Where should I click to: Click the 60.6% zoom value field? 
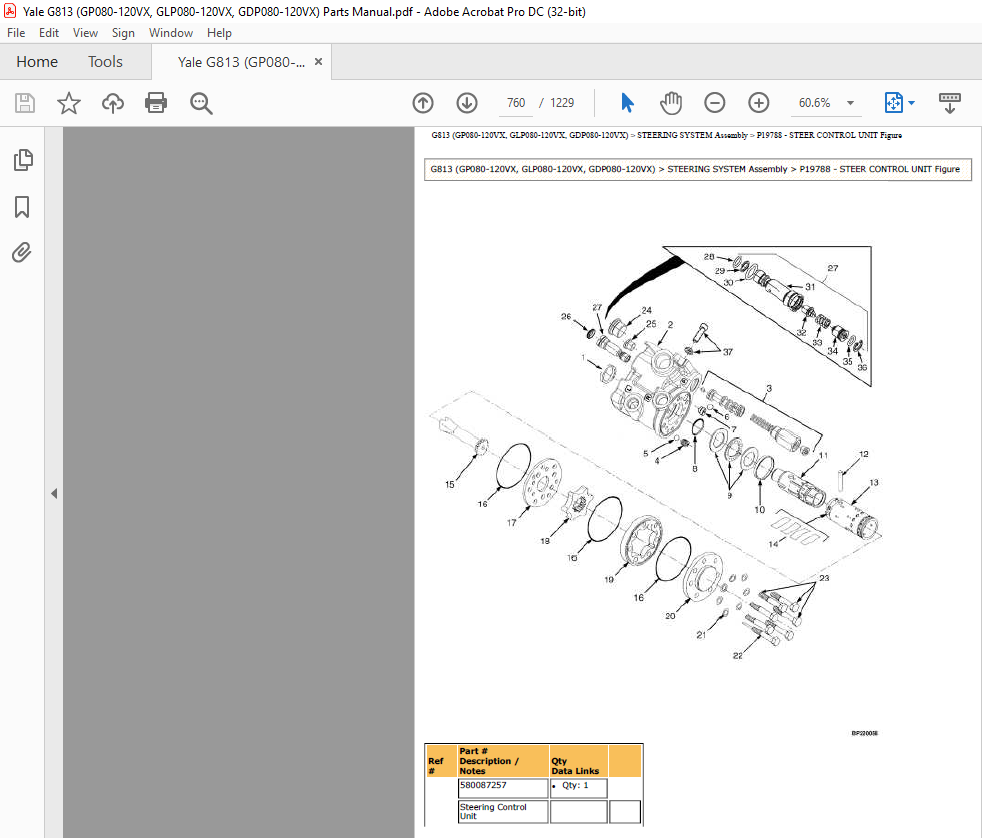tap(814, 103)
